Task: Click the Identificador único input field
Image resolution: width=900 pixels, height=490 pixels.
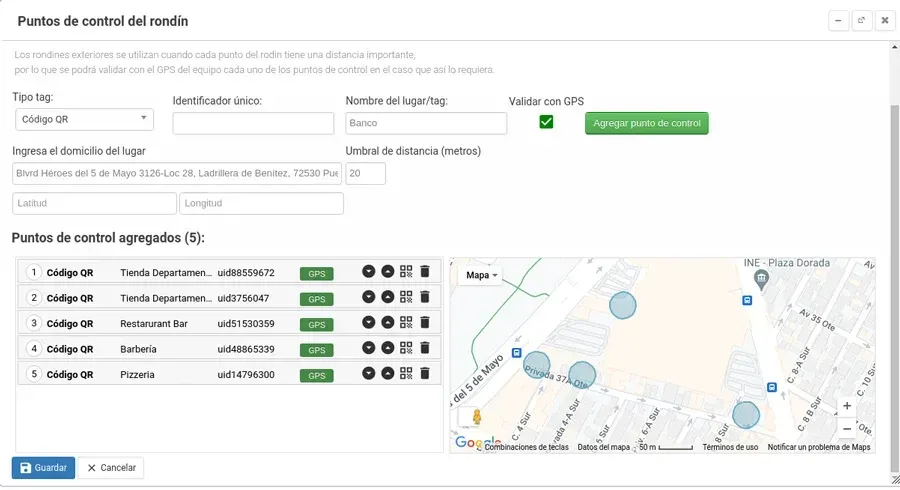Action: click(x=253, y=123)
